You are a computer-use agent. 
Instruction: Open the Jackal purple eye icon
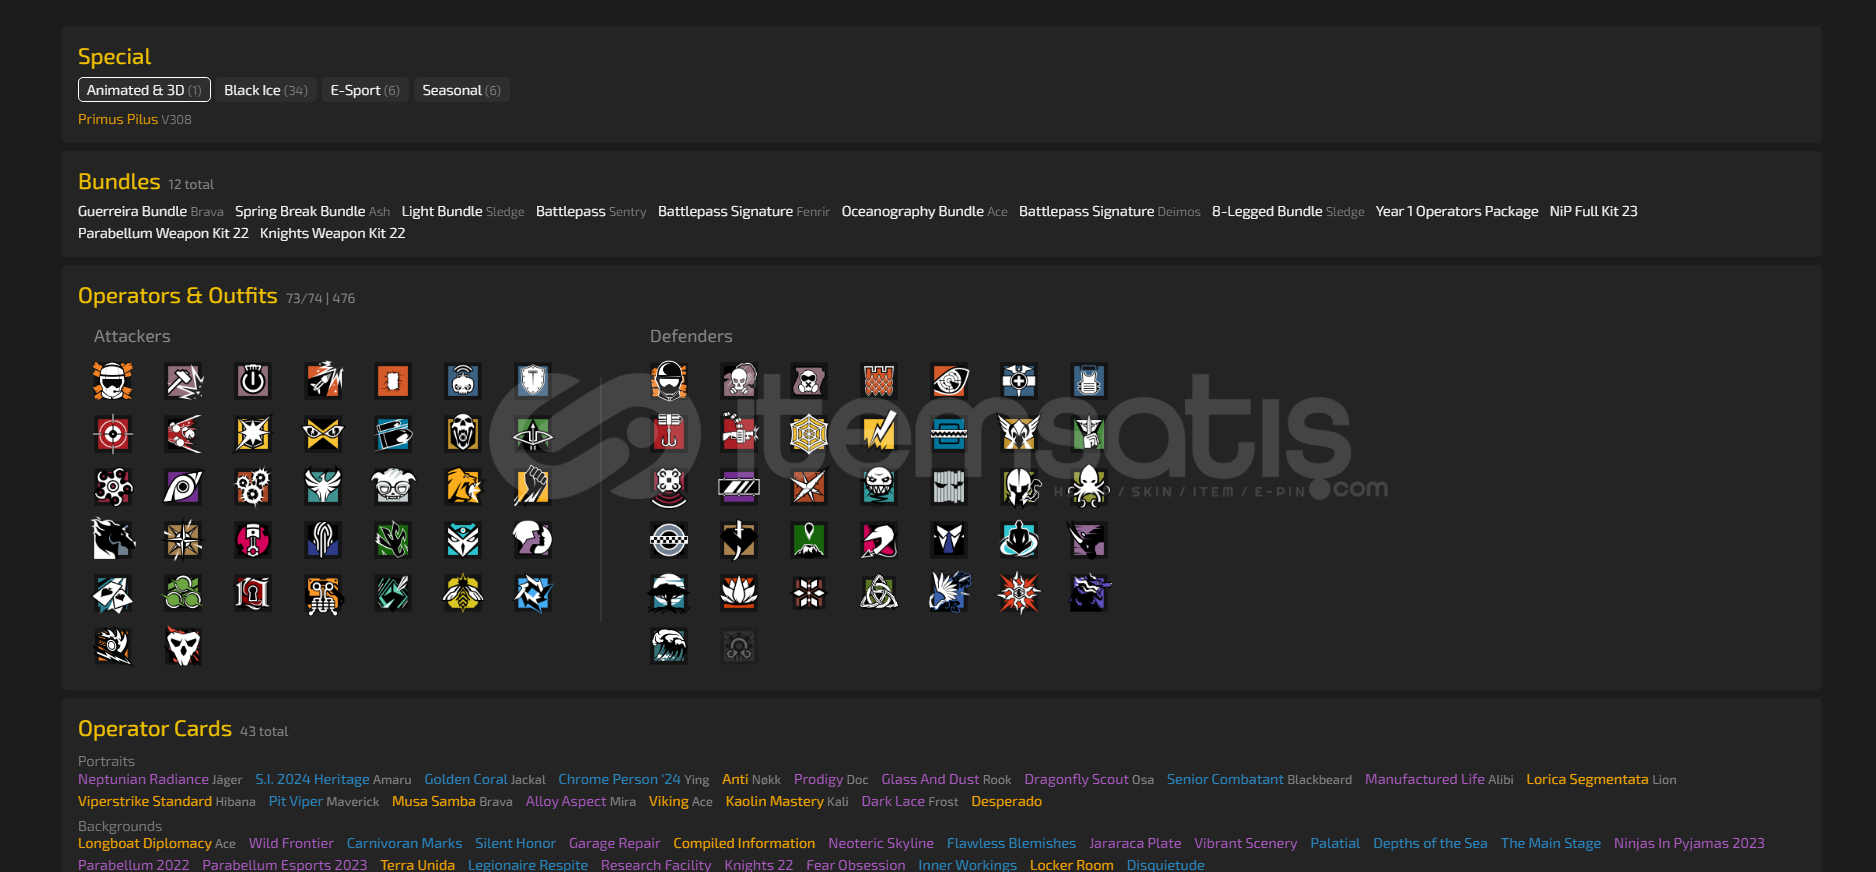[x=183, y=487]
